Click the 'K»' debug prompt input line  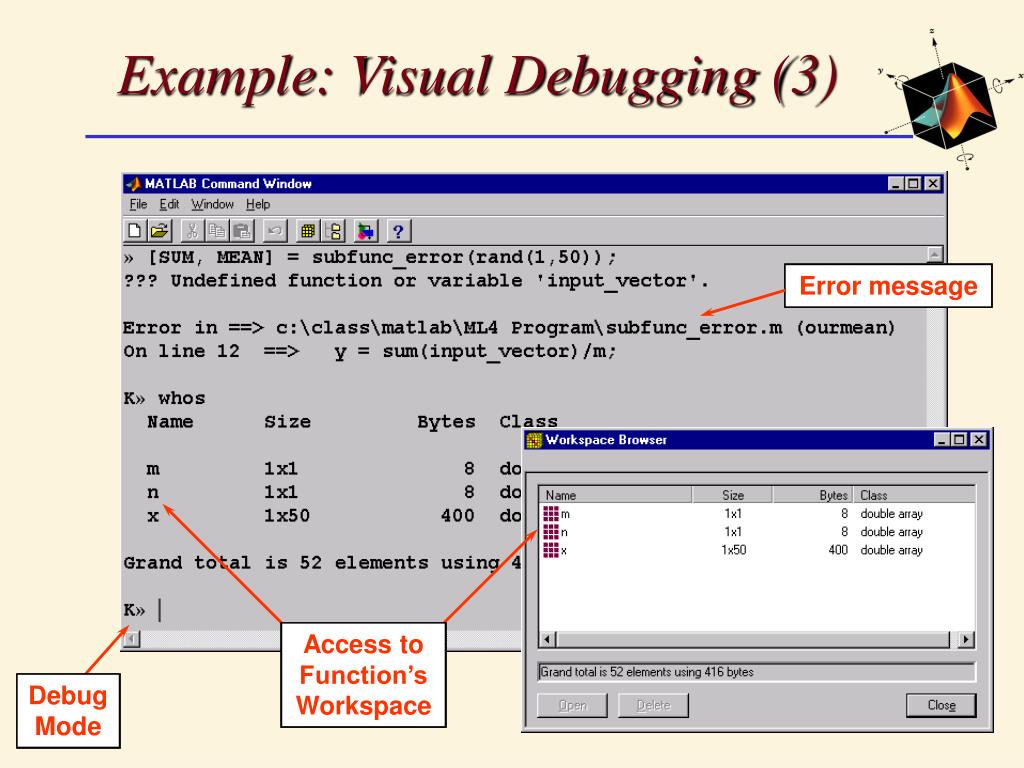coord(144,610)
